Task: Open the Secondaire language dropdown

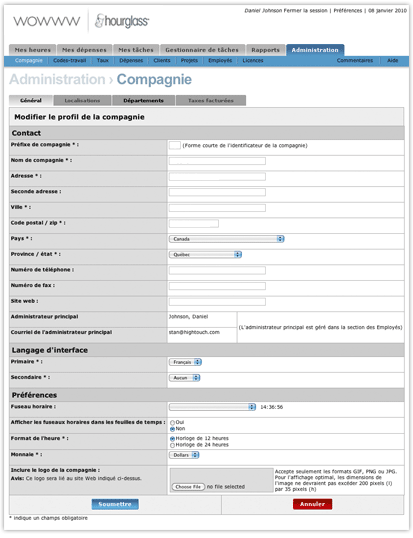Action: tap(185, 378)
